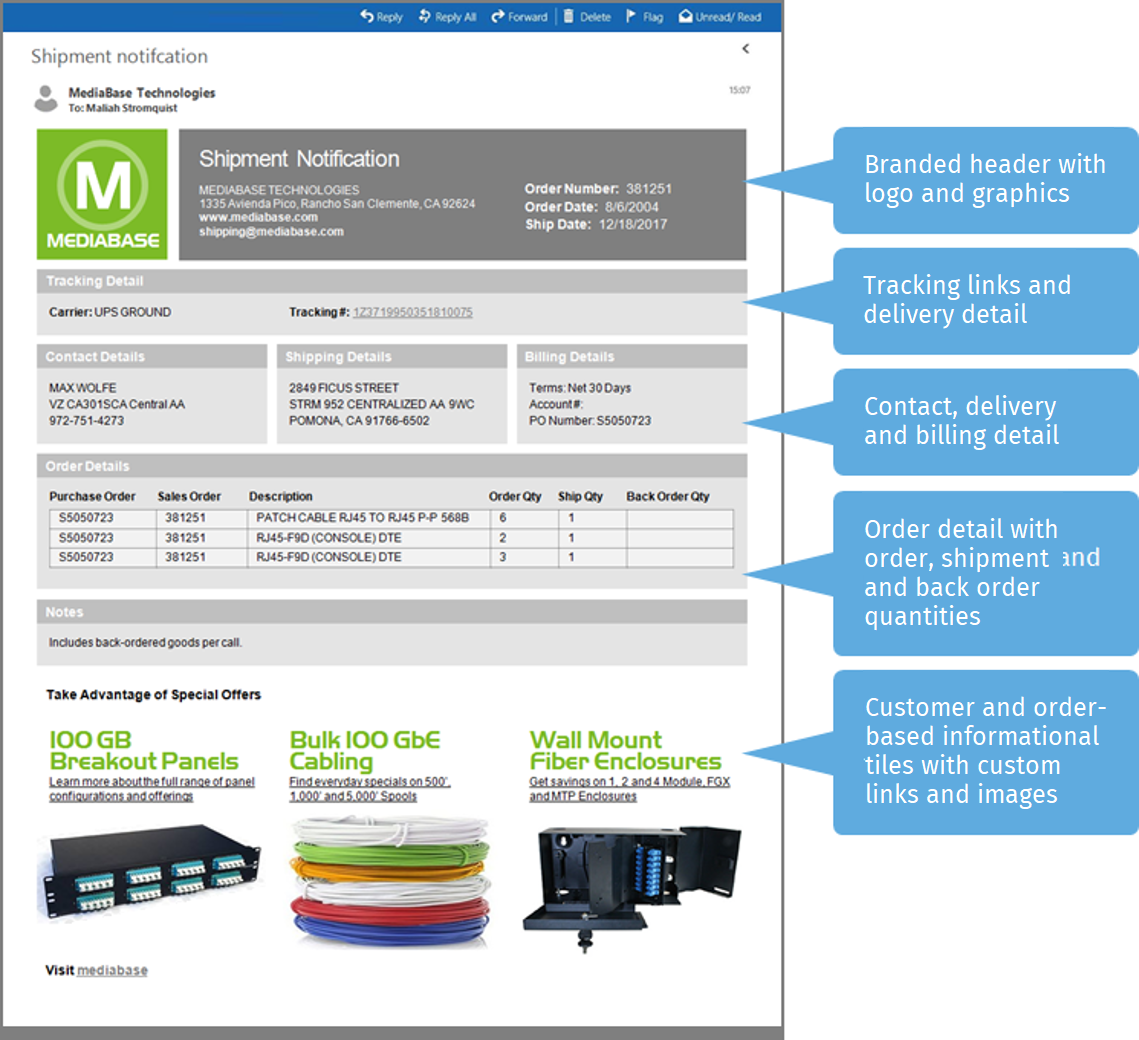Image resolution: width=1139 pixels, height=1040 pixels.
Task: Click the Reply arrow icon
Action: click(x=367, y=16)
